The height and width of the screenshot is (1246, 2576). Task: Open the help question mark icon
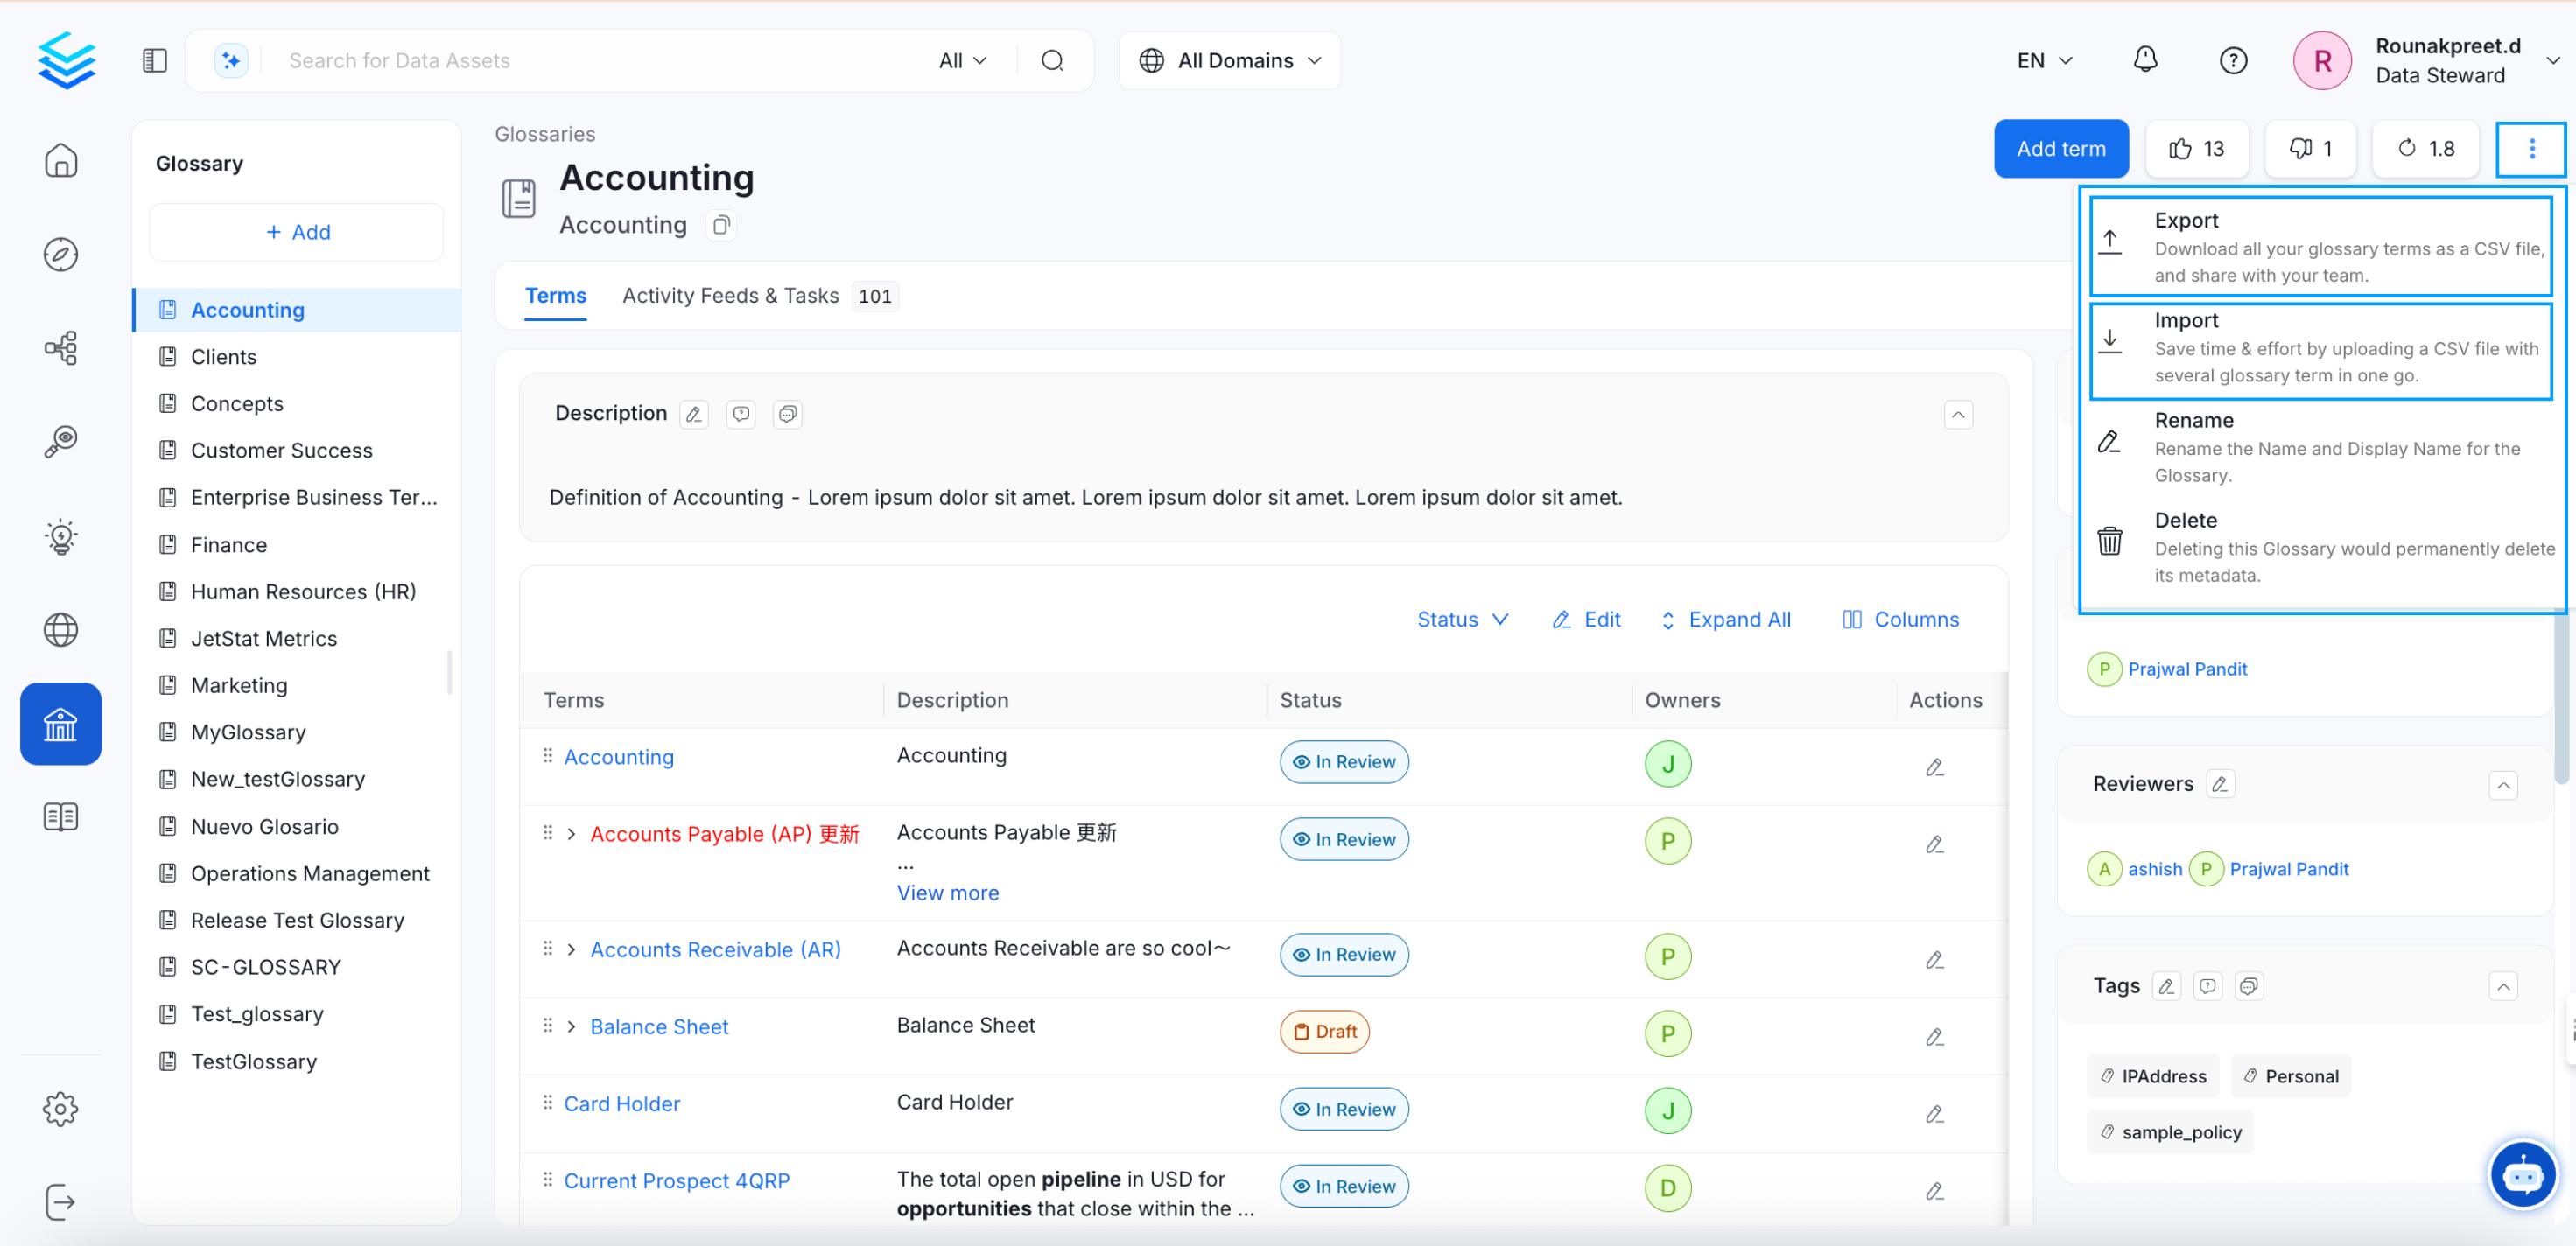[2232, 60]
